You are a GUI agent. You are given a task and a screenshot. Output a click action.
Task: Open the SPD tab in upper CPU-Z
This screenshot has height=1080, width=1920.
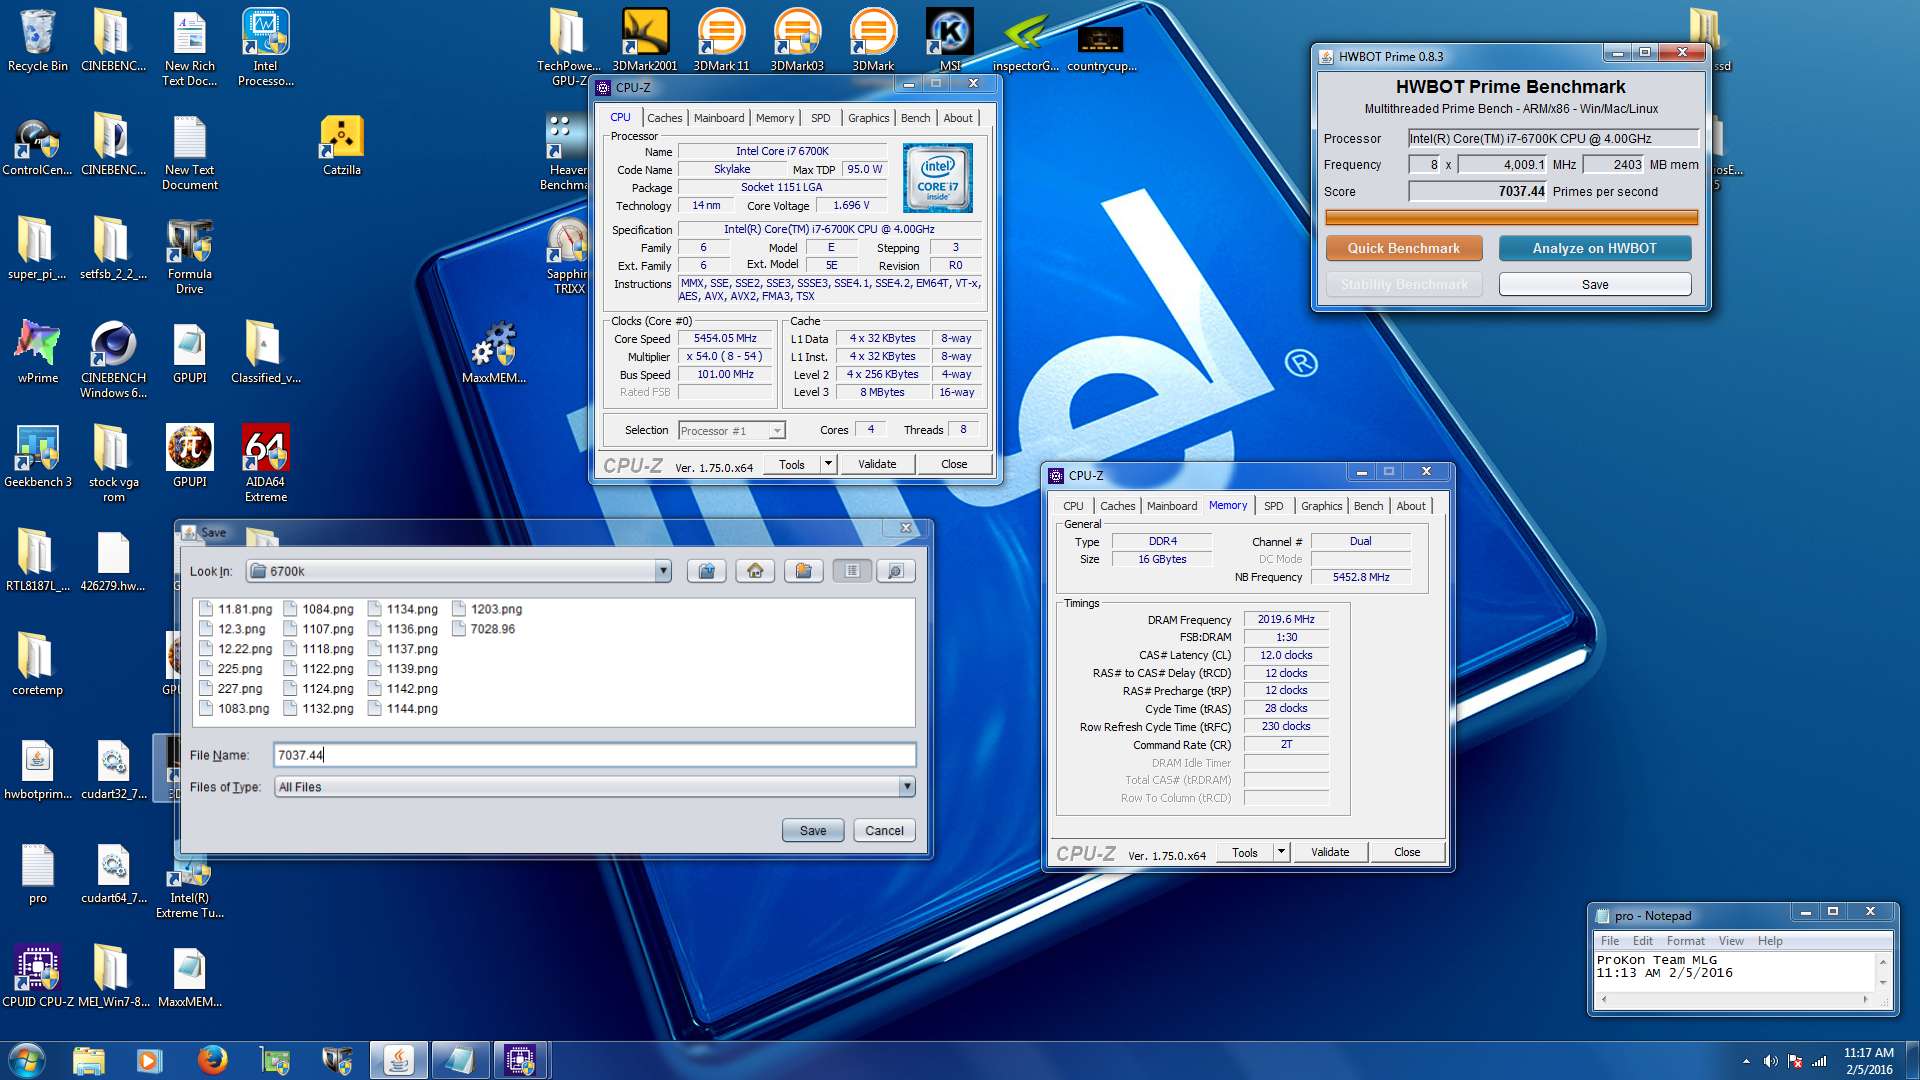820,118
